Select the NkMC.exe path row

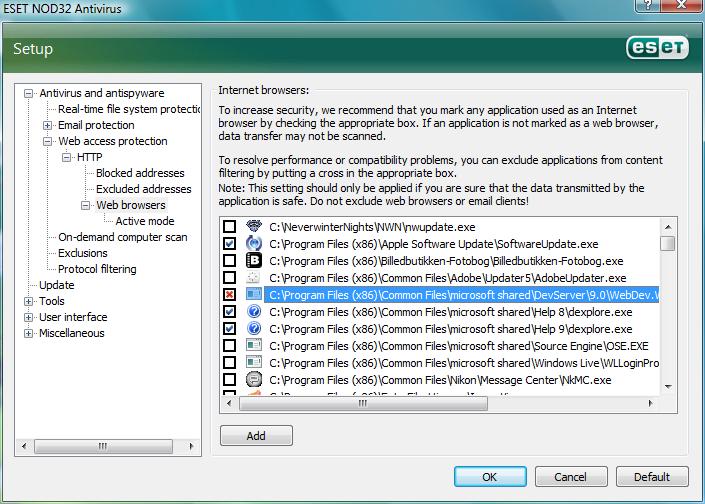pyautogui.click(x=440, y=380)
